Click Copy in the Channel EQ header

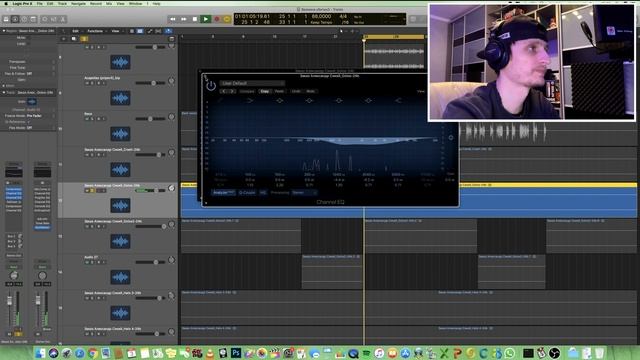point(264,91)
